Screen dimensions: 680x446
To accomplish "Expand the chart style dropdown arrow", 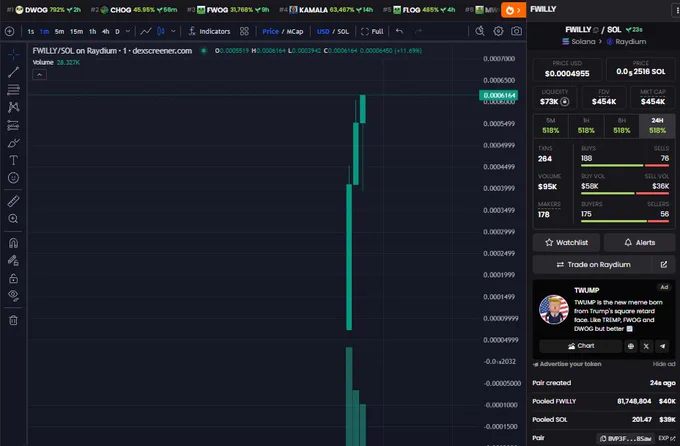I will pos(173,31).
